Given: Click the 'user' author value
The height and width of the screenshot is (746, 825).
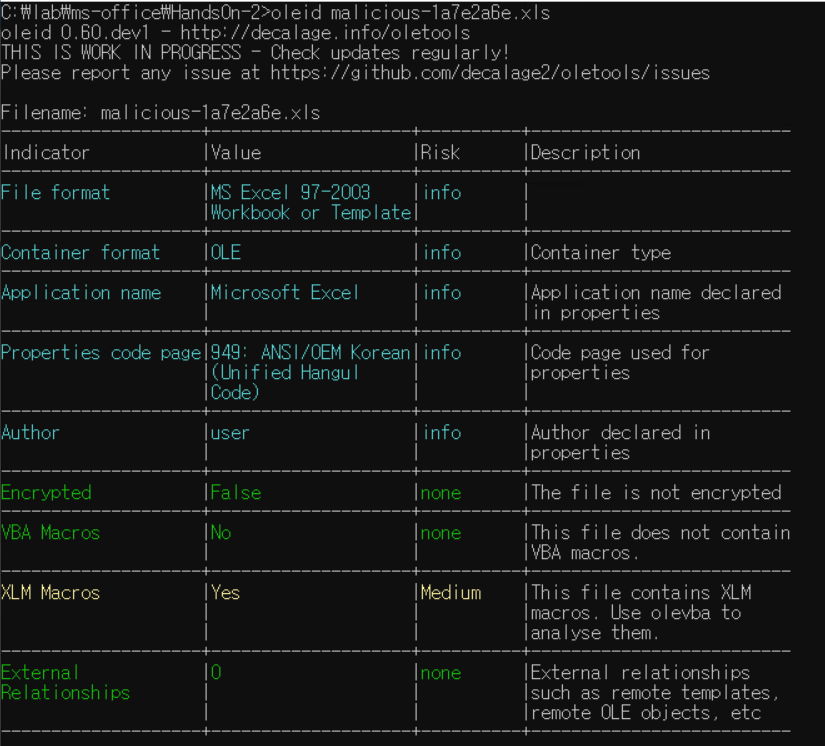Looking at the screenshot, I should 230,432.
